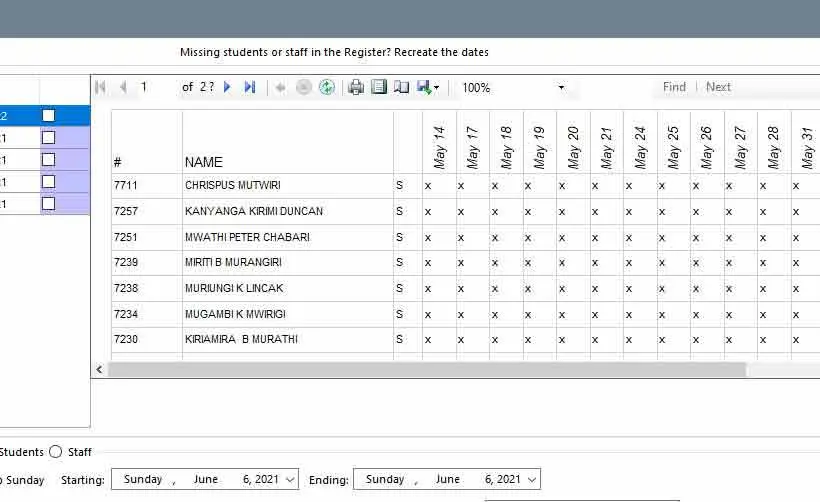The height and width of the screenshot is (502, 820).
Task: Open the 100% zoom dropdown
Action: pos(561,87)
